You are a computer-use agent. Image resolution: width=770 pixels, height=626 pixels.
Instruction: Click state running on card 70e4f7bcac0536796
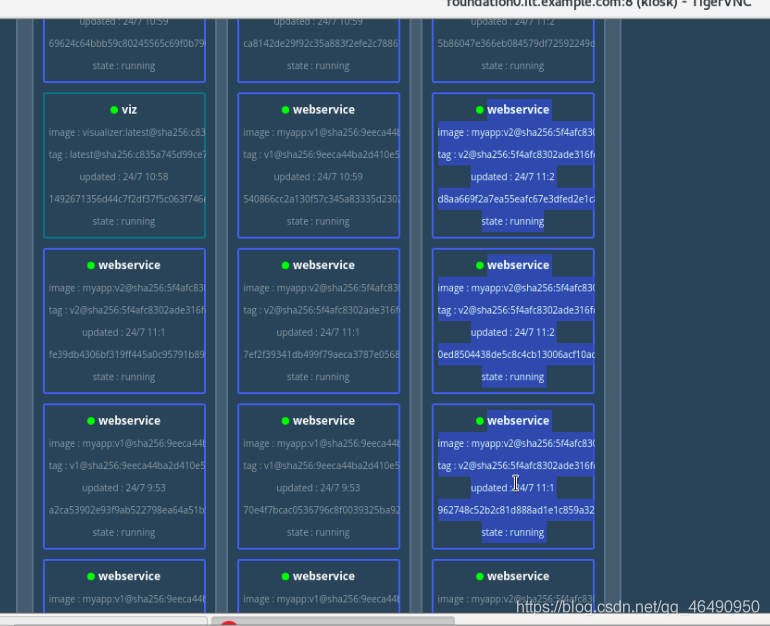[318, 533]
